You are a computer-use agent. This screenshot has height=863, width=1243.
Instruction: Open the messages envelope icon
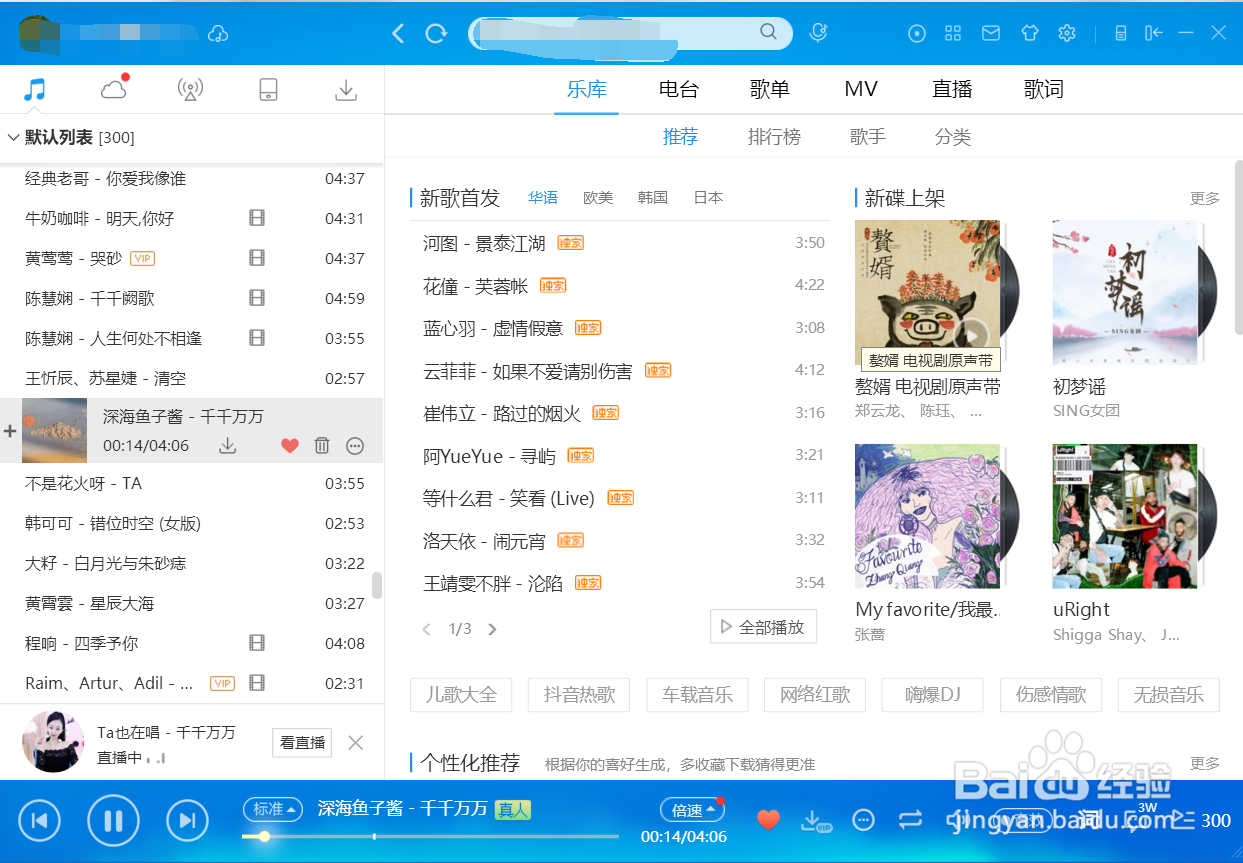(x=991, y=34)
